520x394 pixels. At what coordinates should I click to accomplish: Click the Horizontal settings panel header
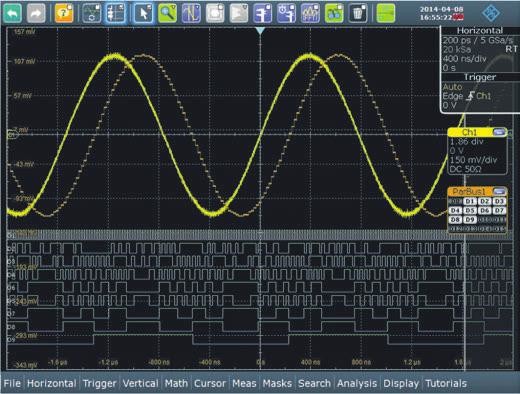point(480,31)
